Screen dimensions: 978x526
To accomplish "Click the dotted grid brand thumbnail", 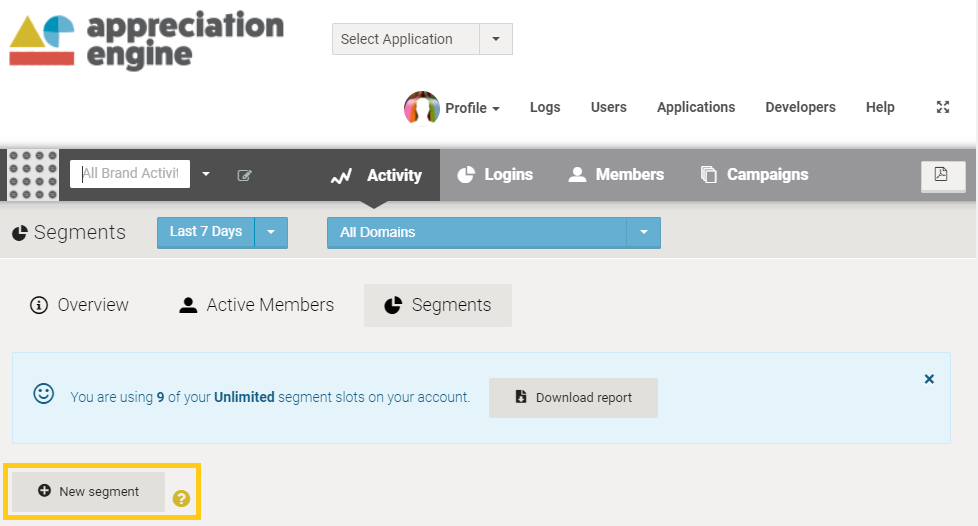I will point(33,175).
